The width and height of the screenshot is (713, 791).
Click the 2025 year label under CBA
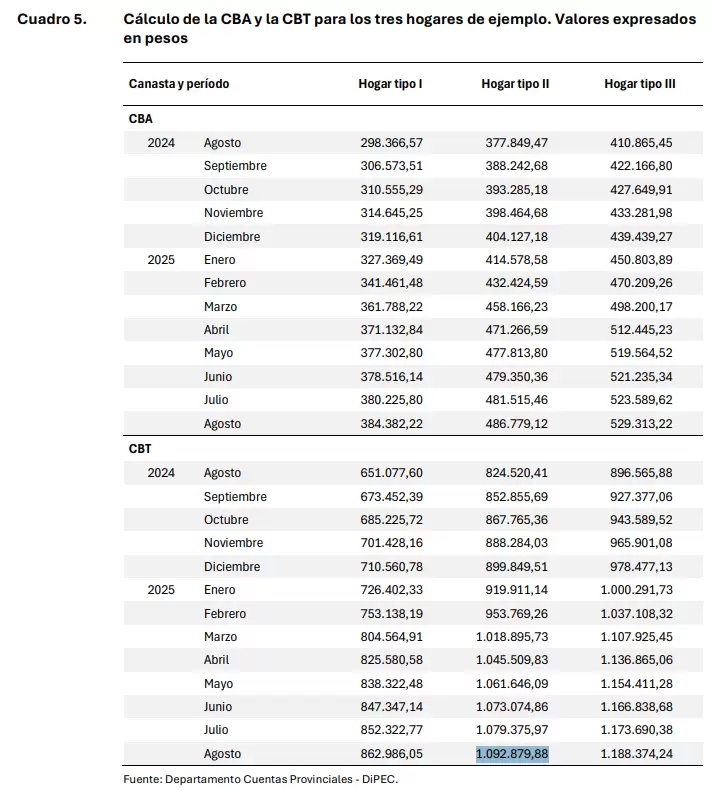pos(161,260)
